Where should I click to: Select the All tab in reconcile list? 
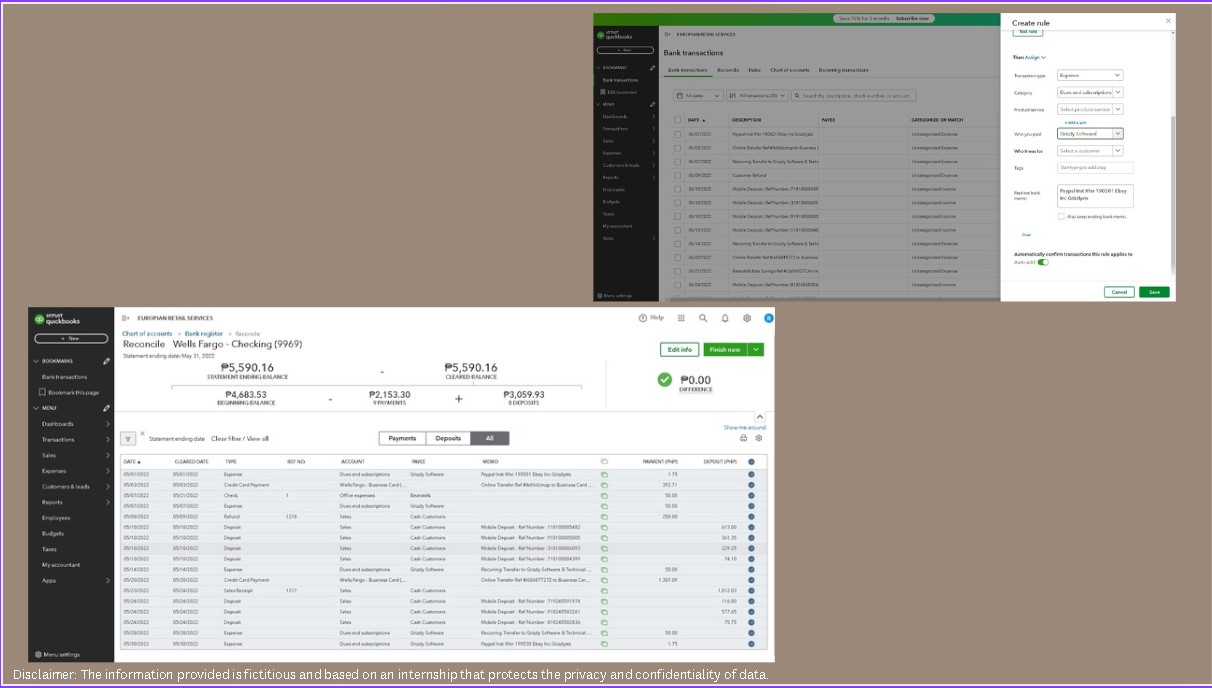click(x=490, y=438)
